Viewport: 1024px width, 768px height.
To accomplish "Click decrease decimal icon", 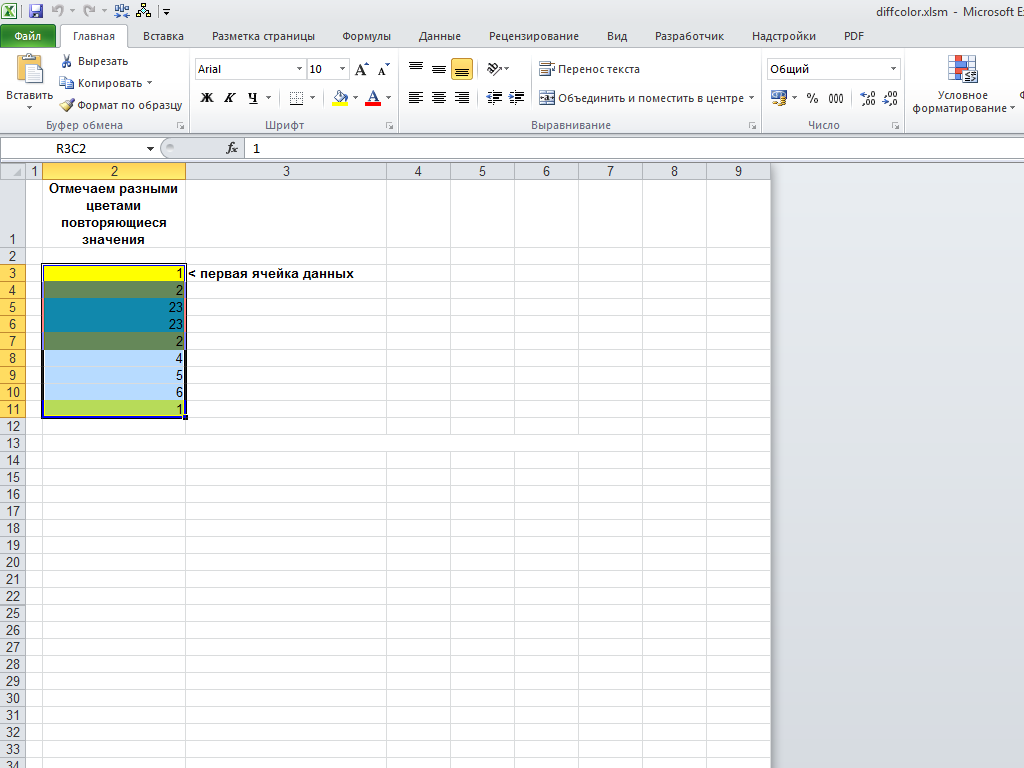I will [890, 98].
